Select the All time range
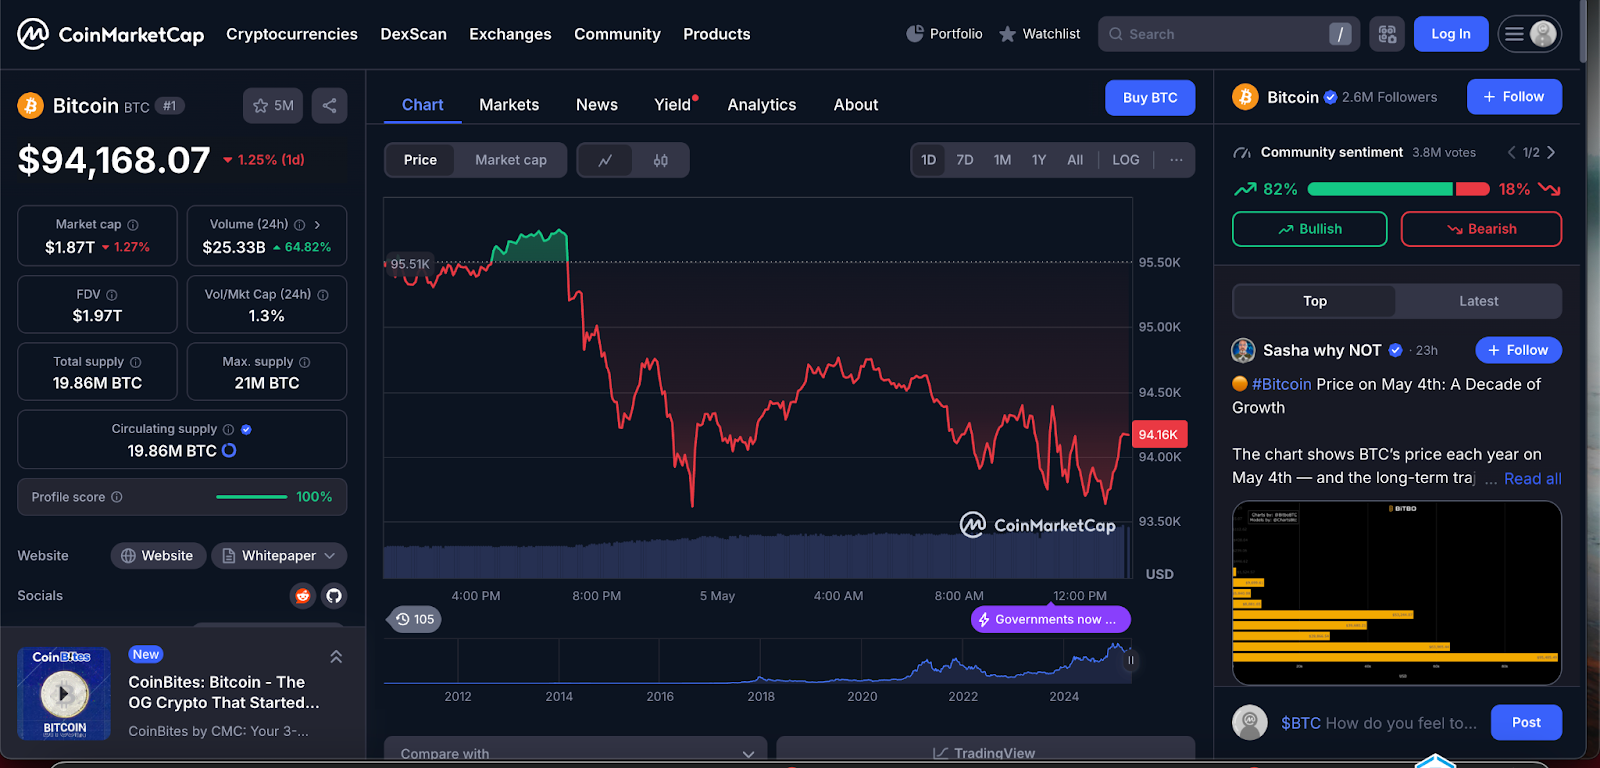The width and height of the screenshot is (1600, 768). pyautogui.click(x=1075, y=160)
